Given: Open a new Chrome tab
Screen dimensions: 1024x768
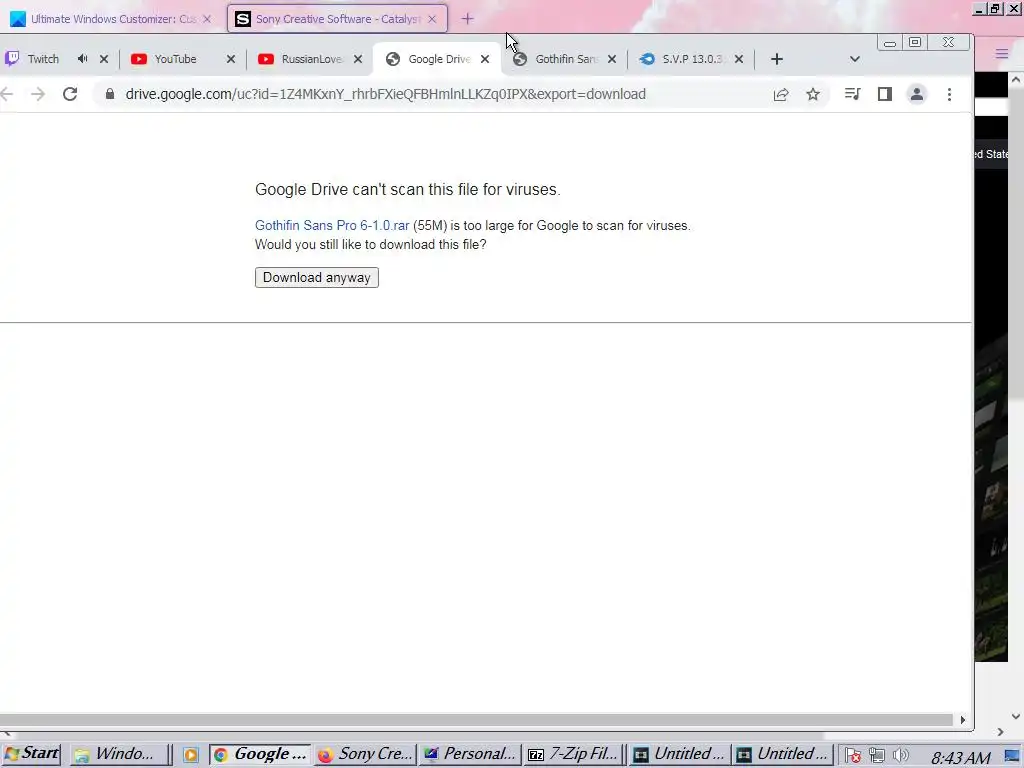Looking at the screenshot, I should point(776,59).
